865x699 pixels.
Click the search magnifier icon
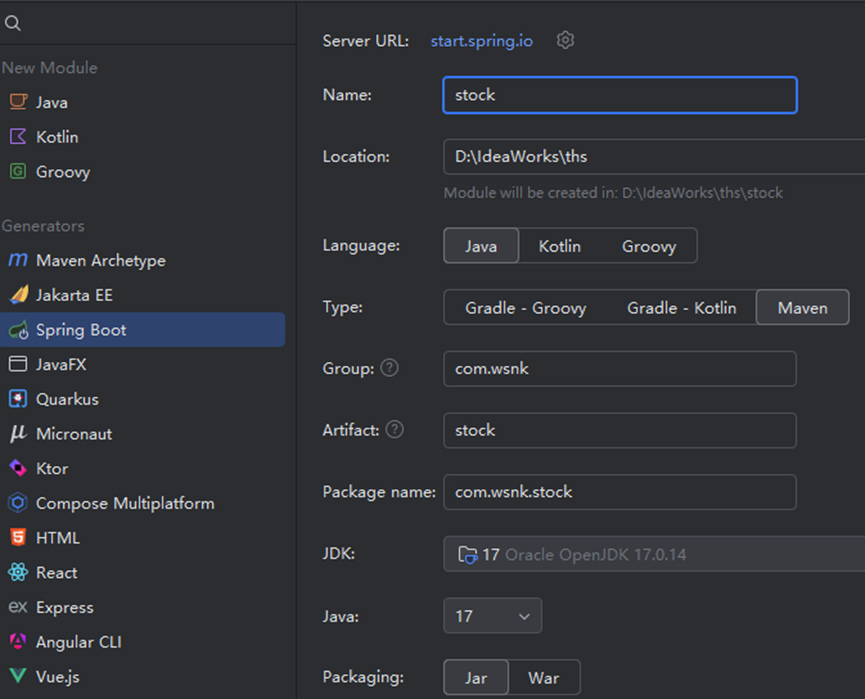click(x=12, y=23)
